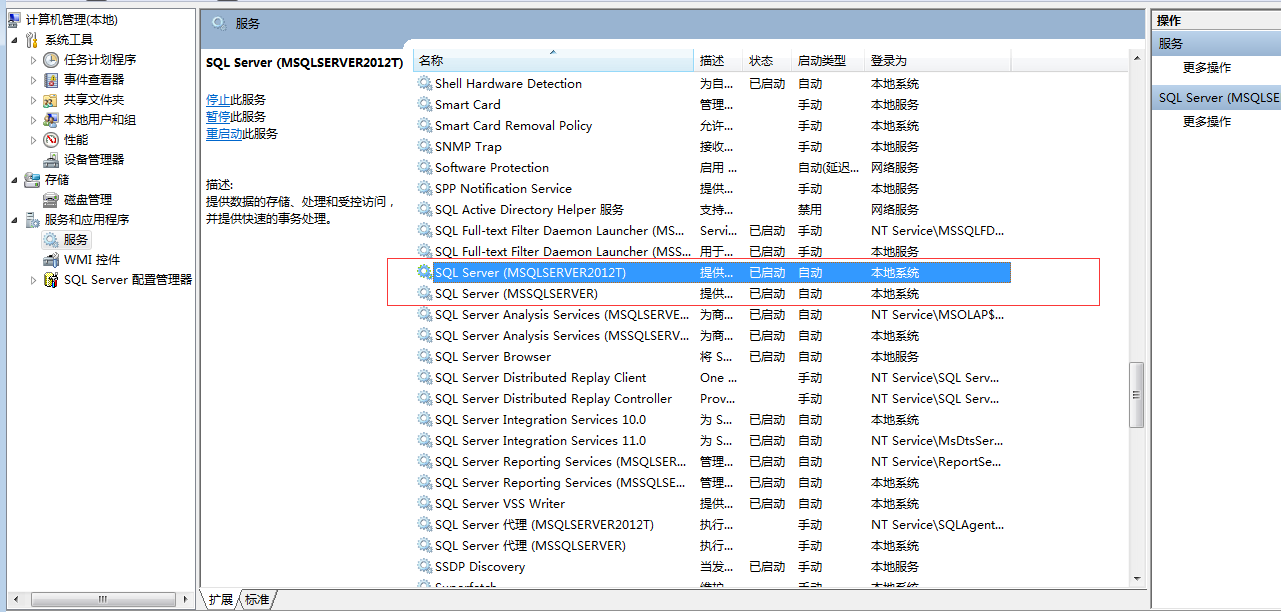
Task: Select SQL Server 代理 (MSSQLSERVER) row
Action: coord(713,546)
